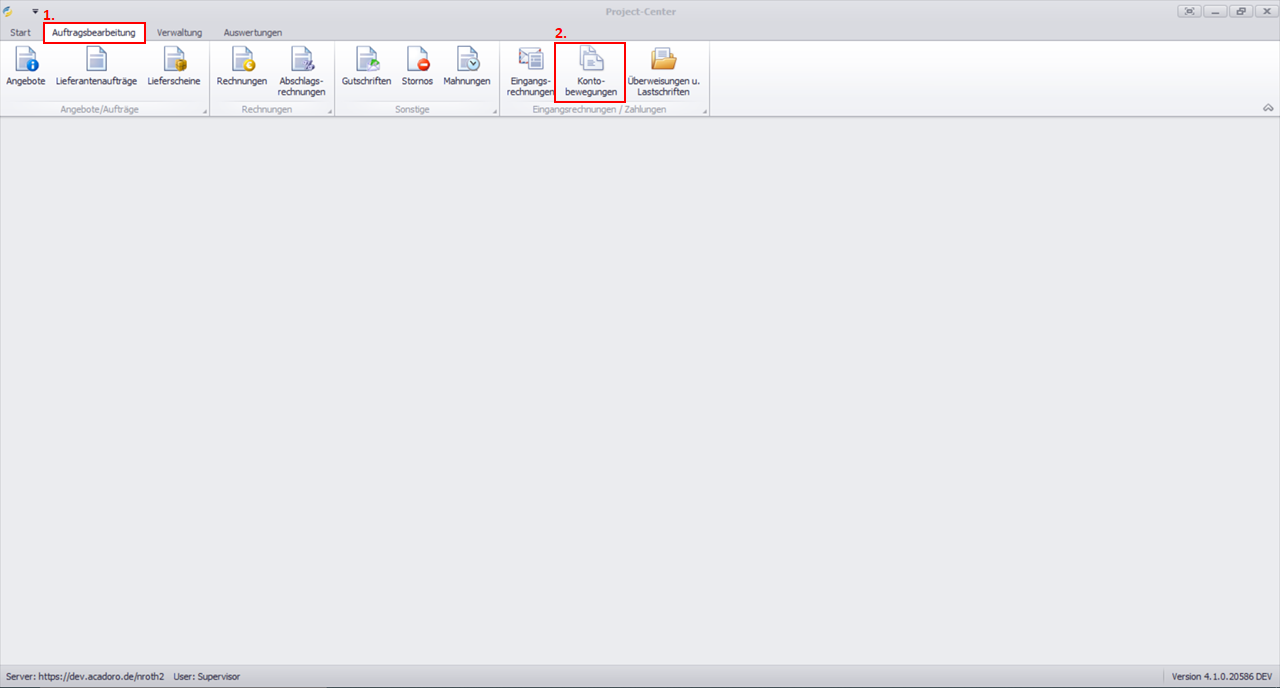Open Abschlagsrechnungen
This screenshot has width=1280, height=688.
point(302,71)
